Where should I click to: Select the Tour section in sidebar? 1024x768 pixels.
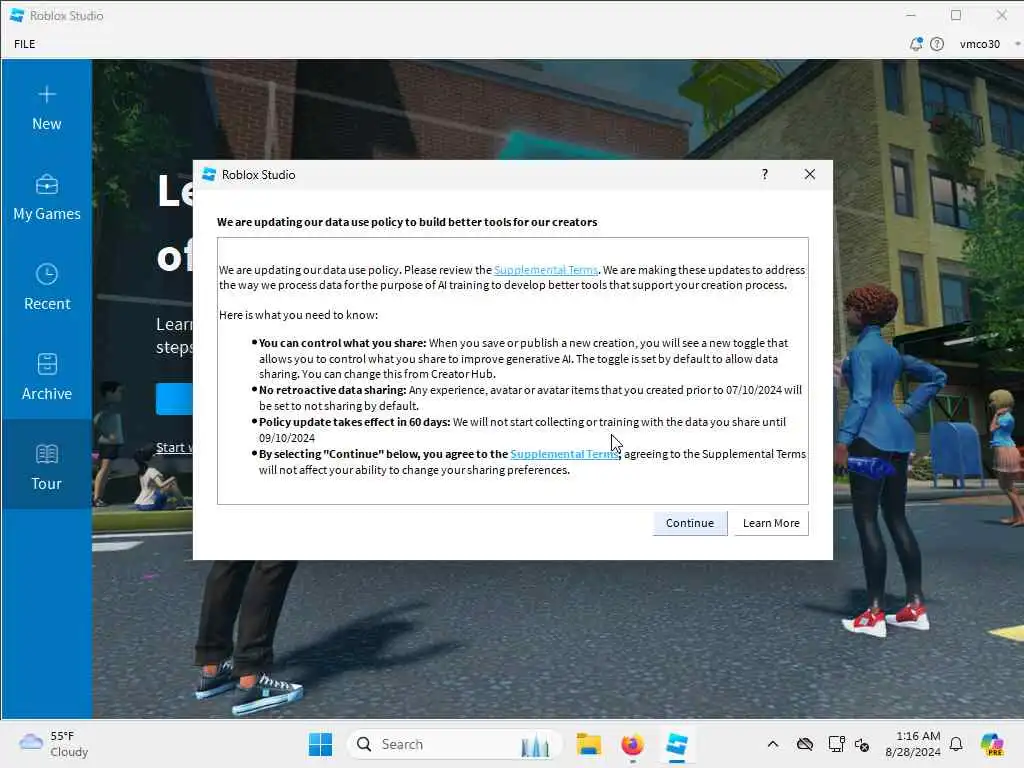(46, 464)
